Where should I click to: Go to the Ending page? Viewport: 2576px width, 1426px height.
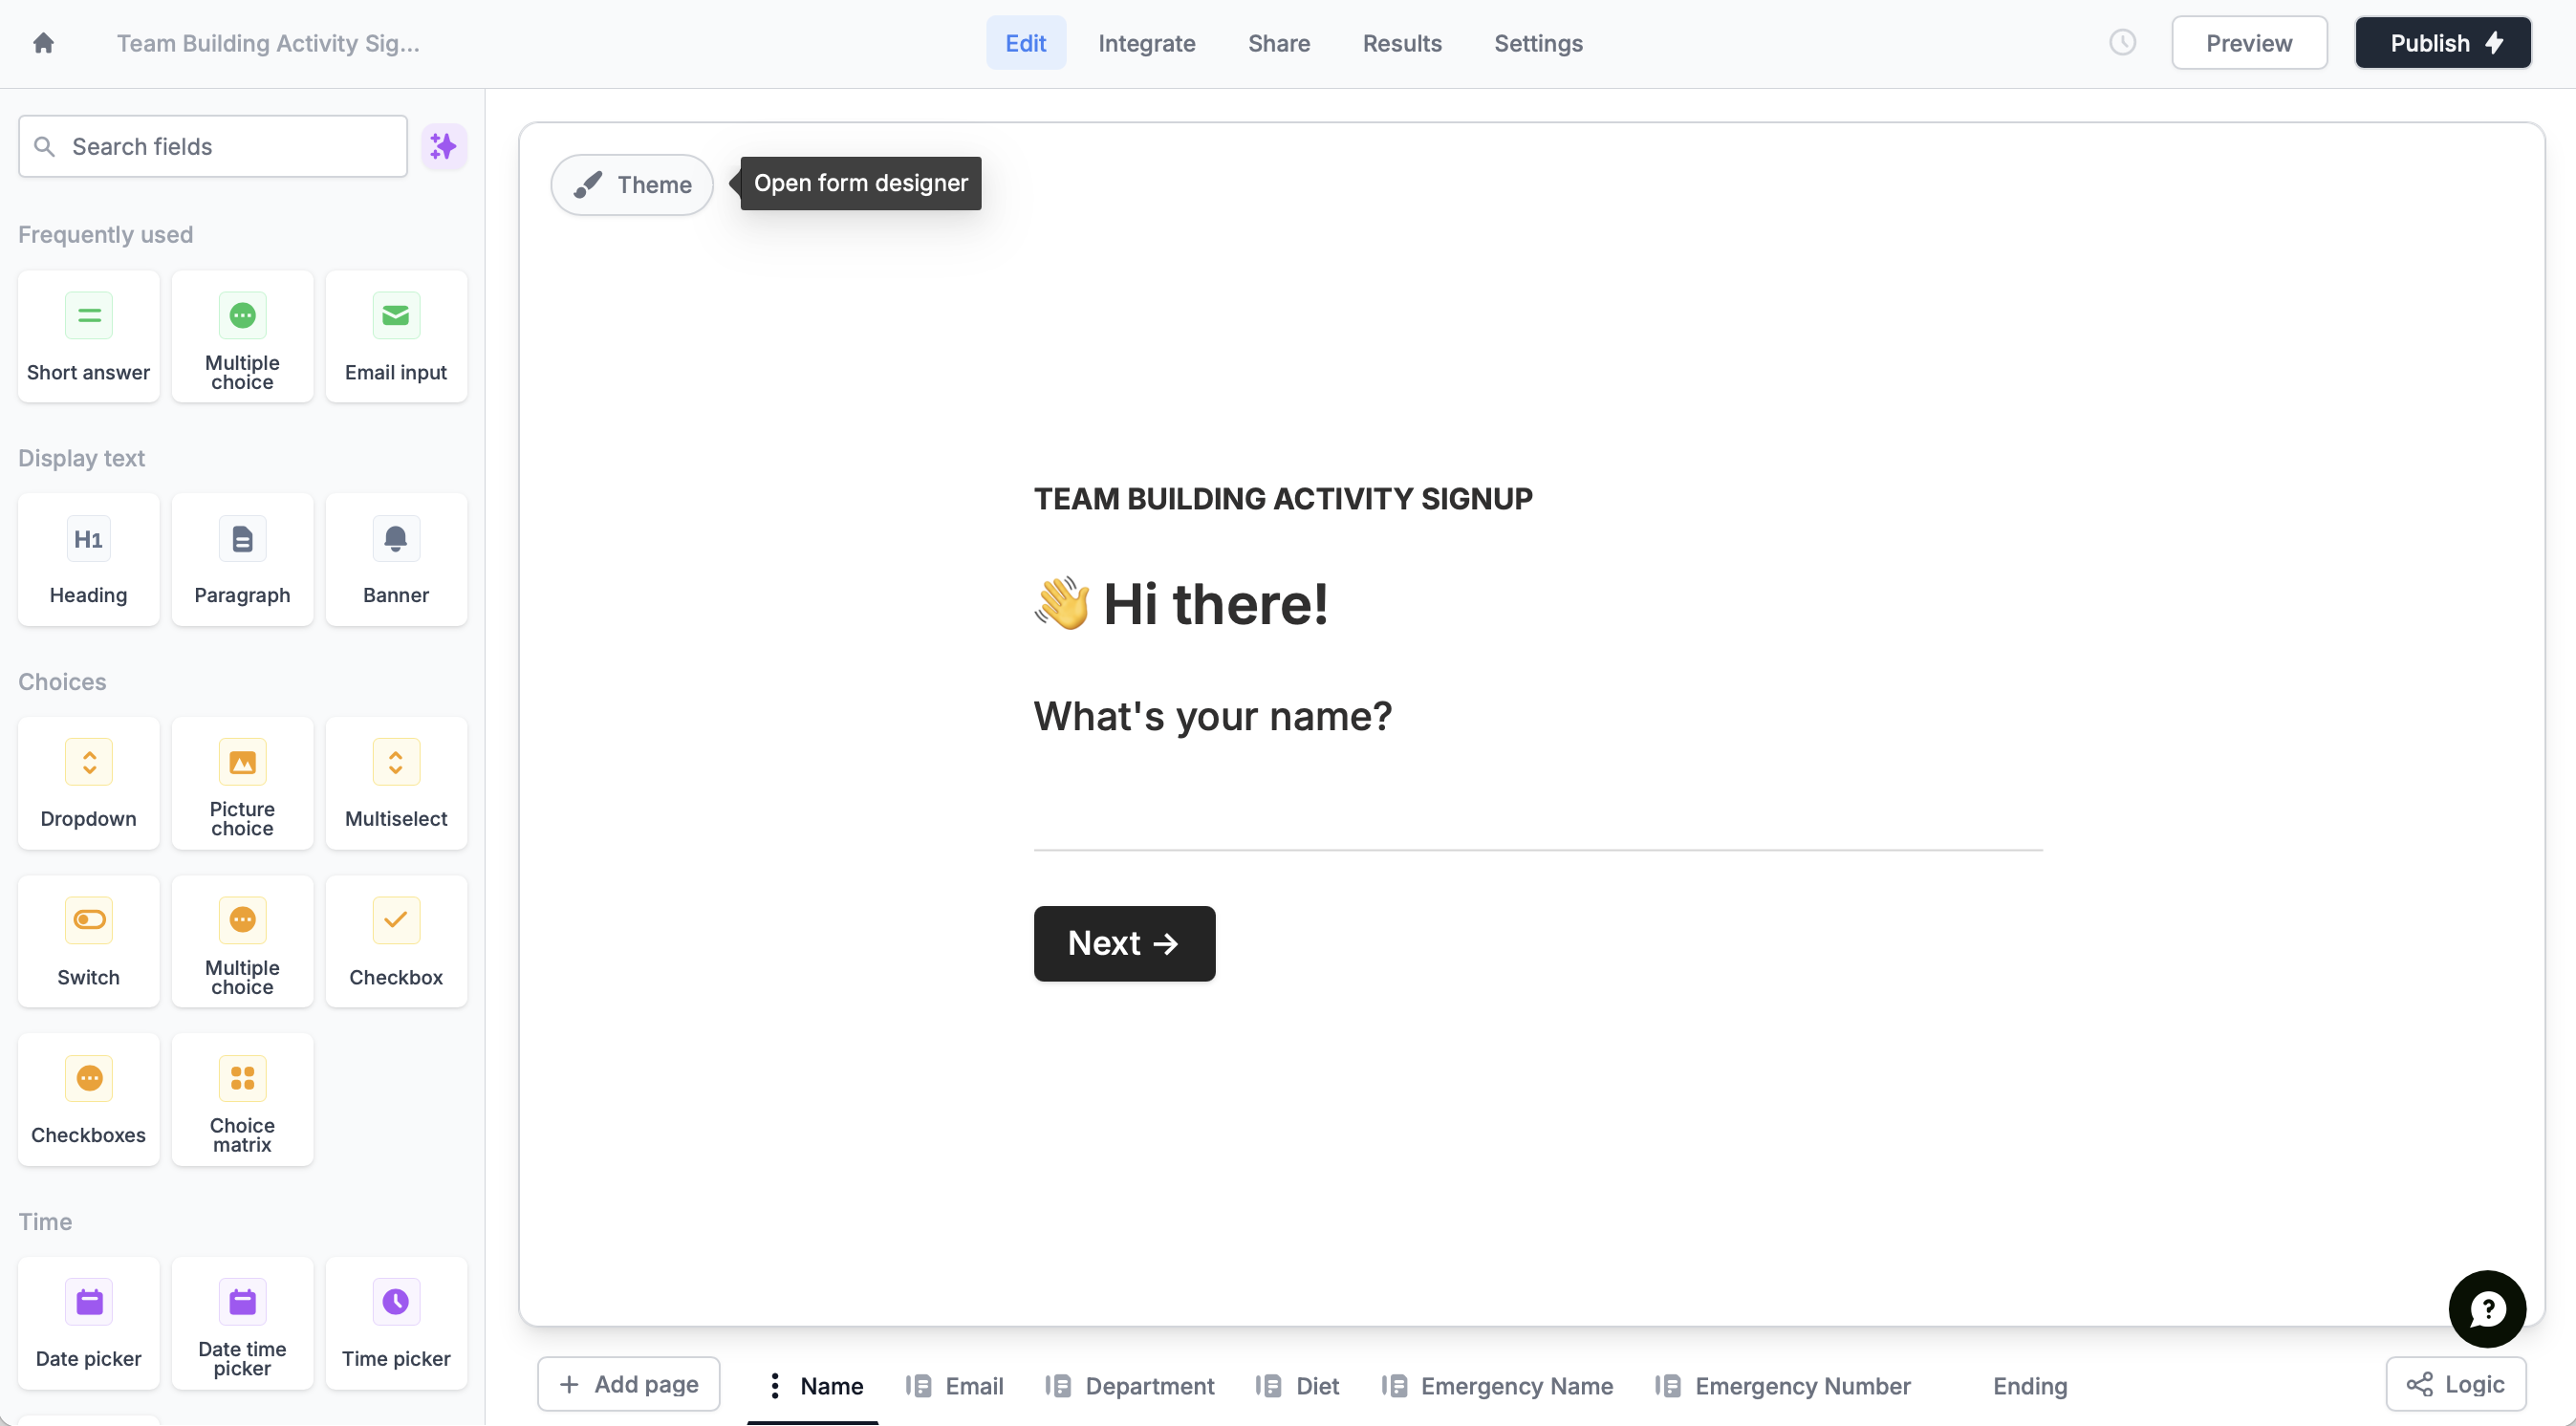pos(2029,1386)
